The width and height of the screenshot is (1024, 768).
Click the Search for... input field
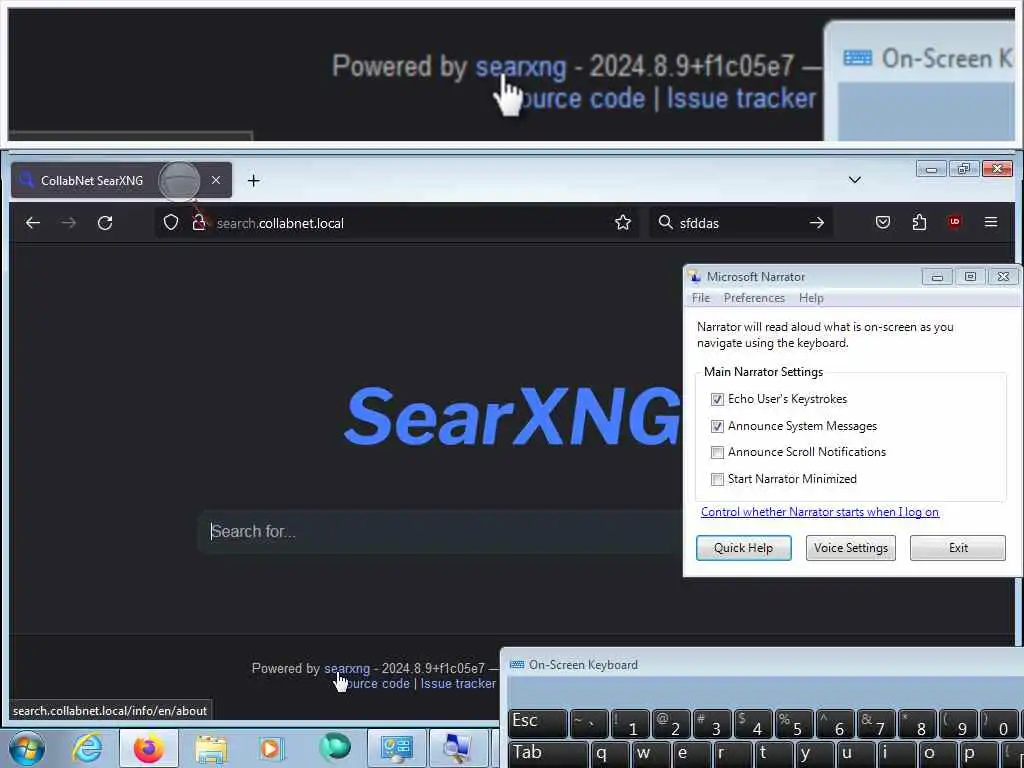[441, 532]
